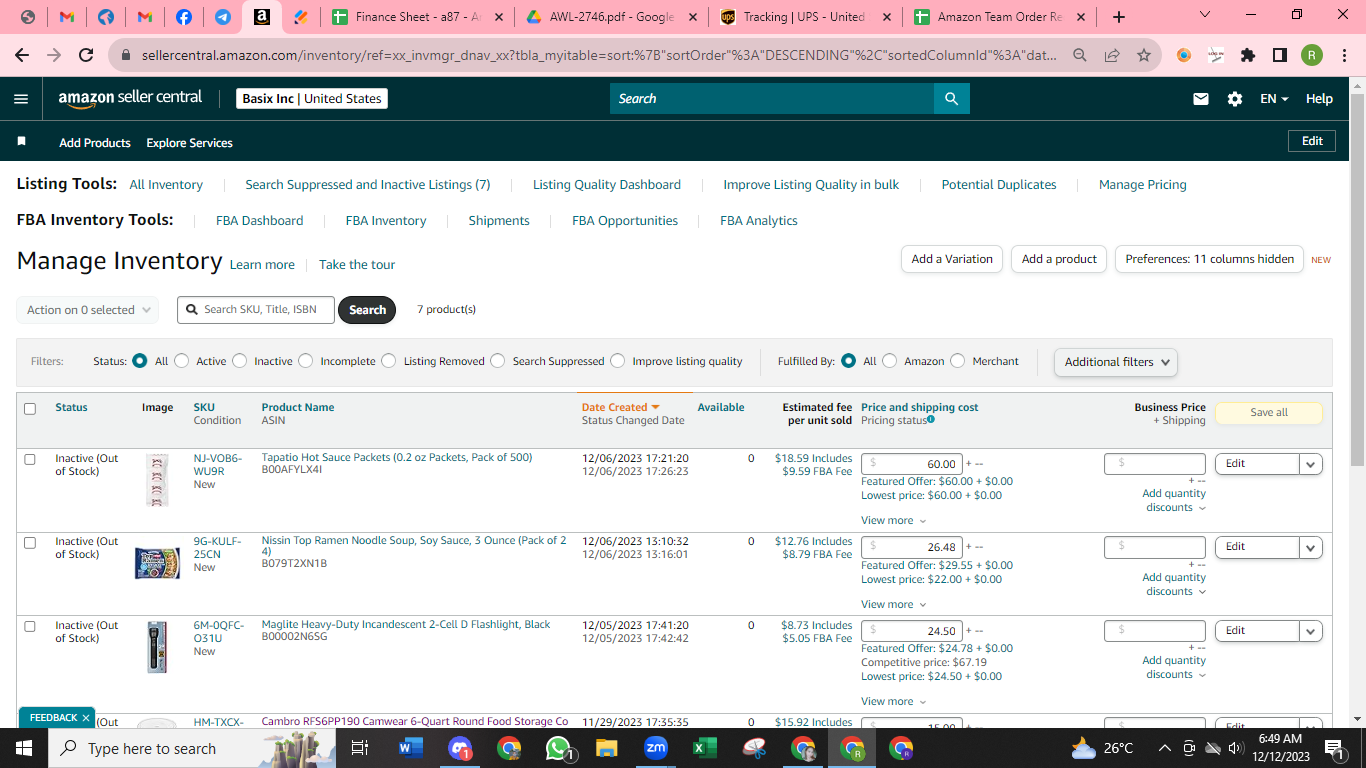1366x768 pixels.
Task: Open the messages envelope icon
Action: [1201, 99]
